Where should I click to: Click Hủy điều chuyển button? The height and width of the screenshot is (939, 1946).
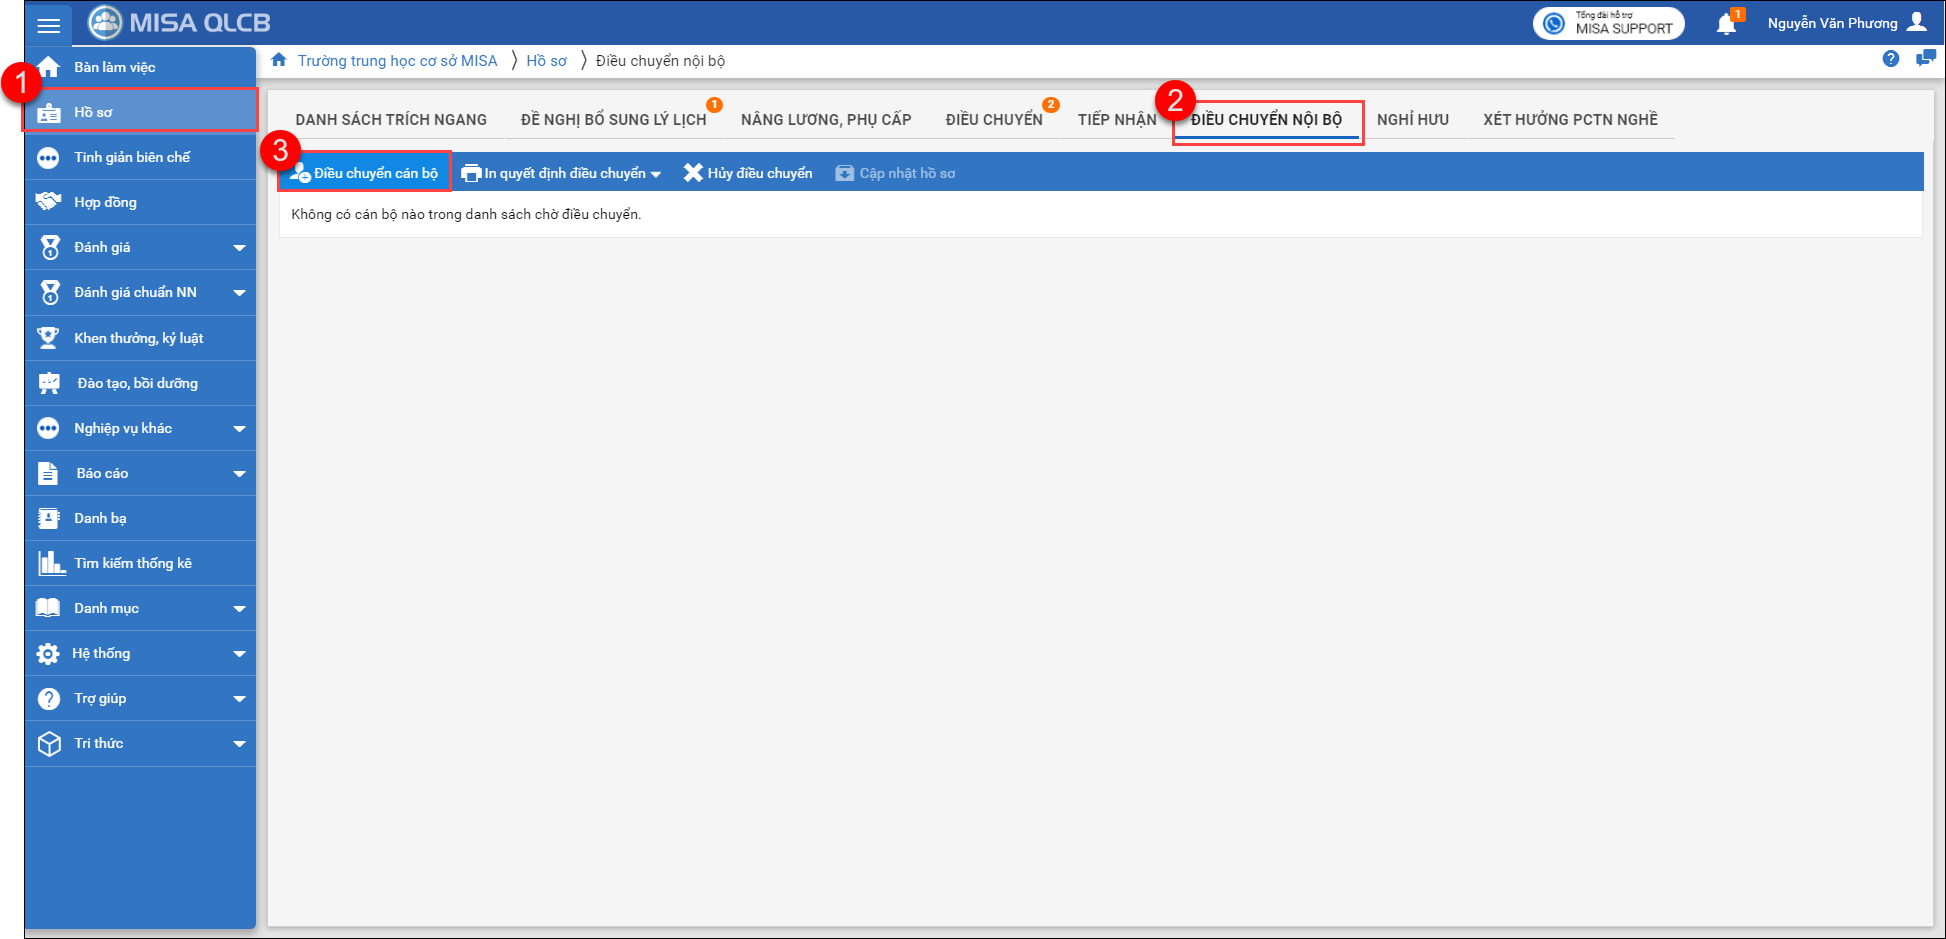tap(748, 173)
